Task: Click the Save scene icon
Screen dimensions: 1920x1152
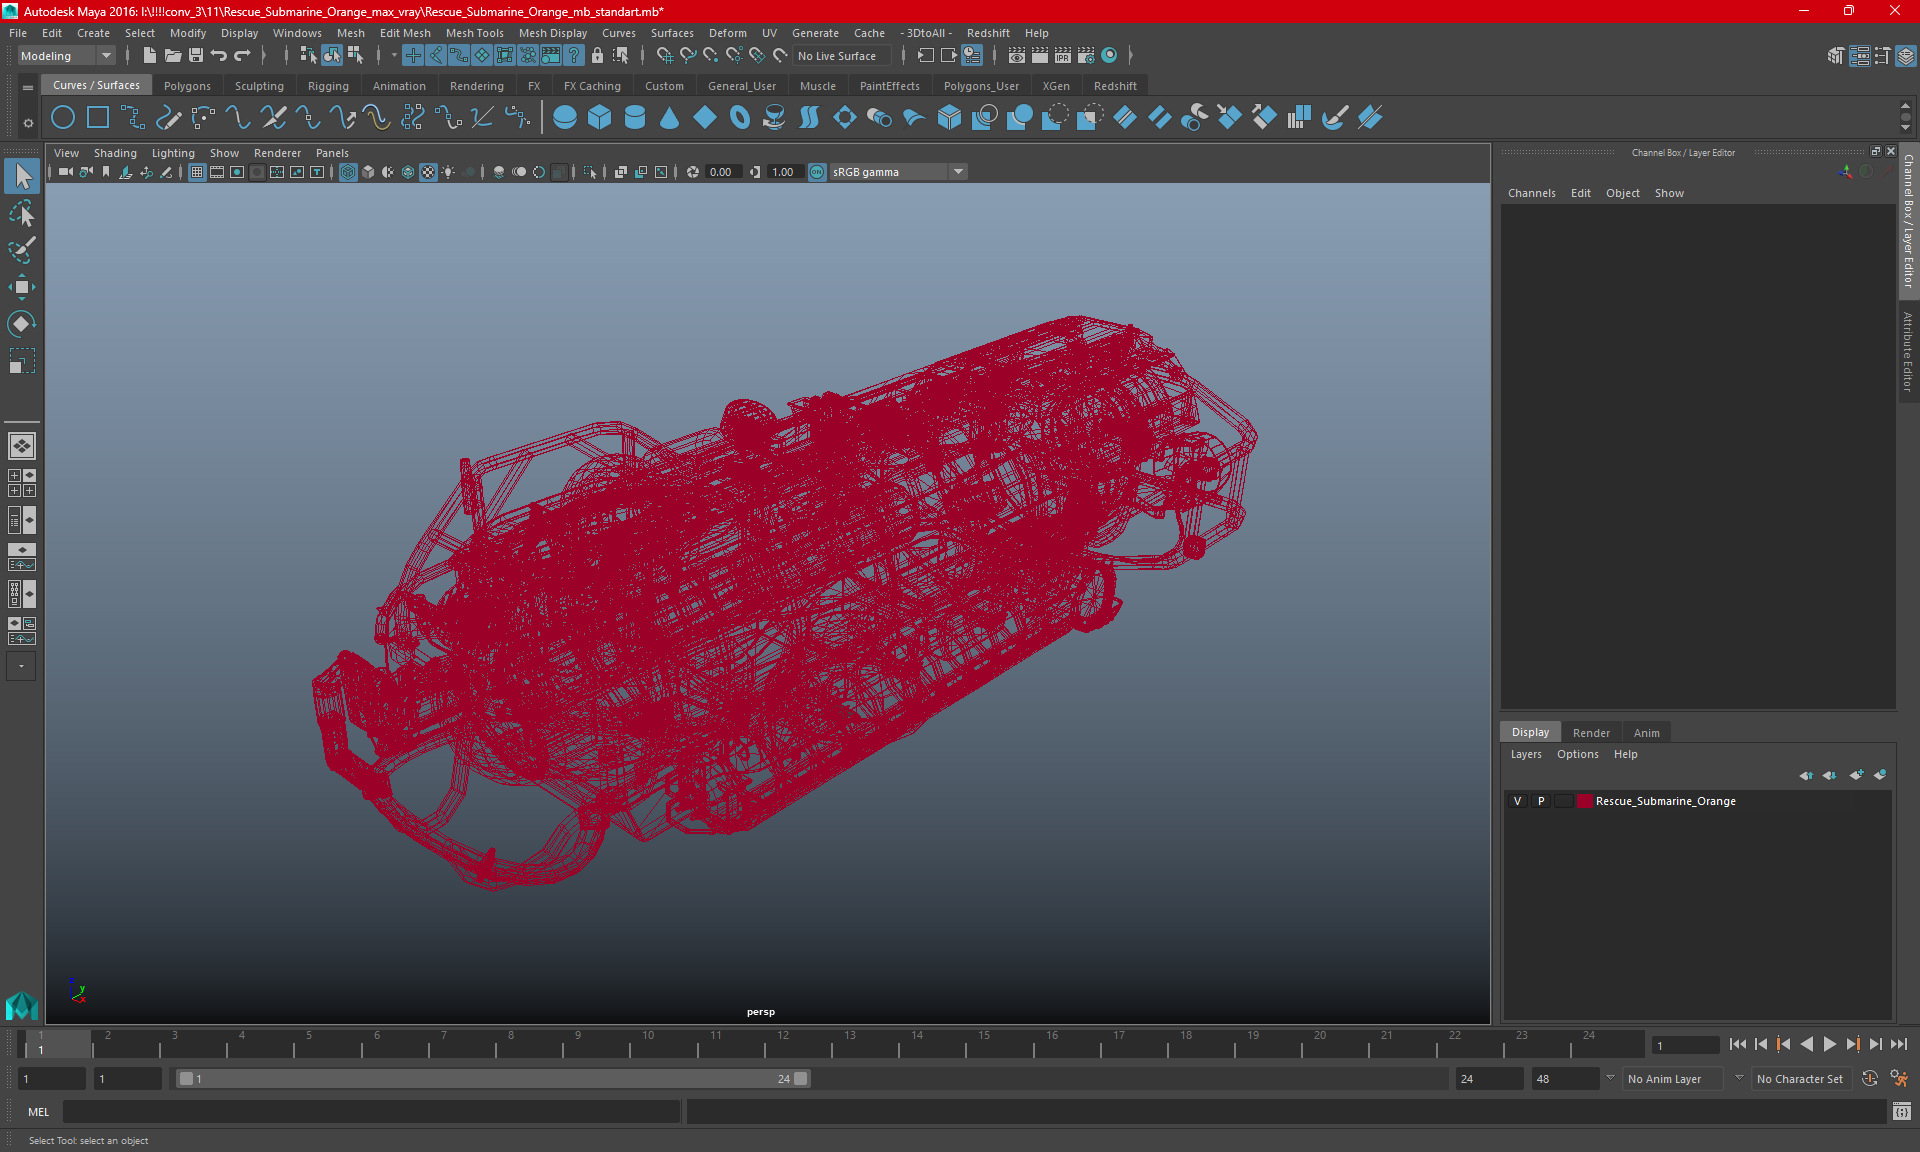Action: point(196,56)
